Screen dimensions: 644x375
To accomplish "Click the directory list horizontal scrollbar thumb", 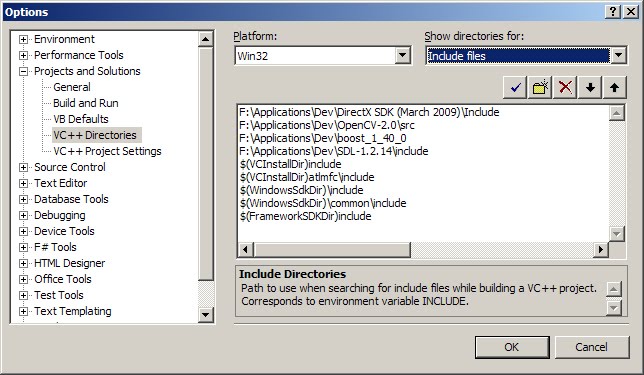I will 332,249.
